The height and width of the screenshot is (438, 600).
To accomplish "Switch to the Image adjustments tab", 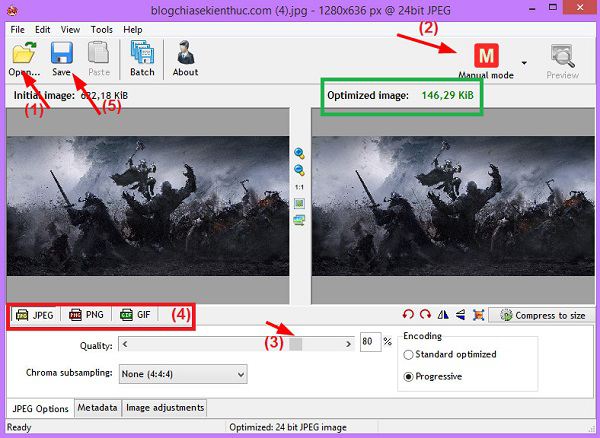I will [165, 408].
